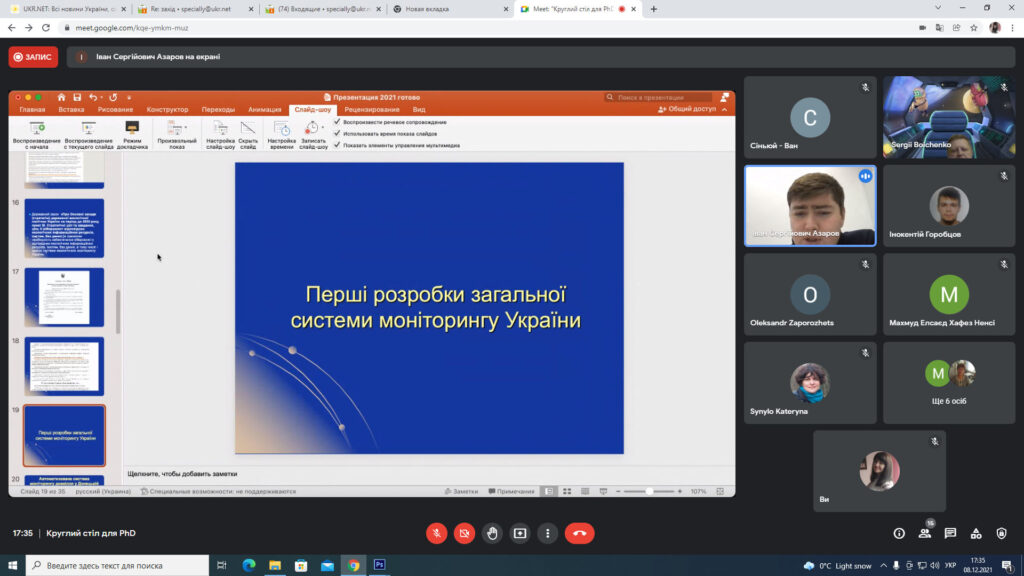
Task: Toggle 'Использовать время показа слайдов' checkbox
Action: (337, 133)
